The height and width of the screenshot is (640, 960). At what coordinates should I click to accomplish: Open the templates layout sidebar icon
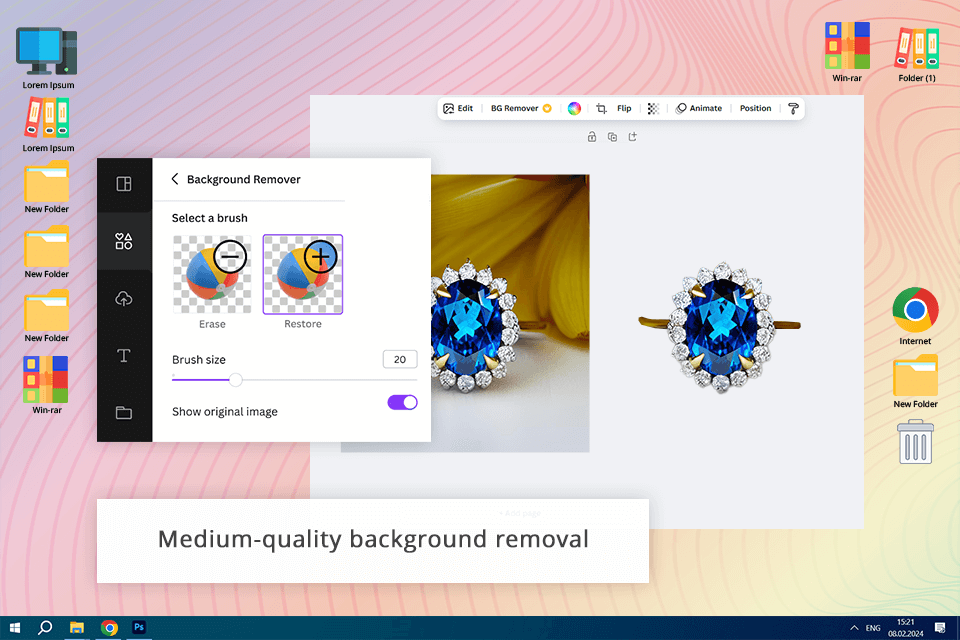(124, 184)
